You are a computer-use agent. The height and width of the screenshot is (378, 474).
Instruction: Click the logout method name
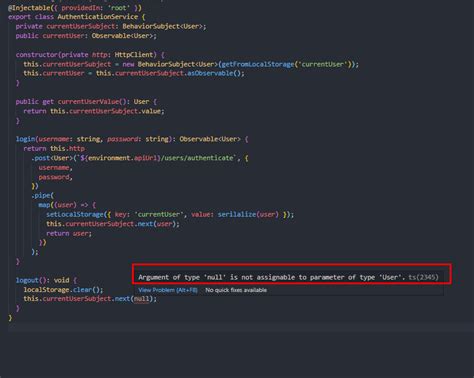(x=27, y=280)
